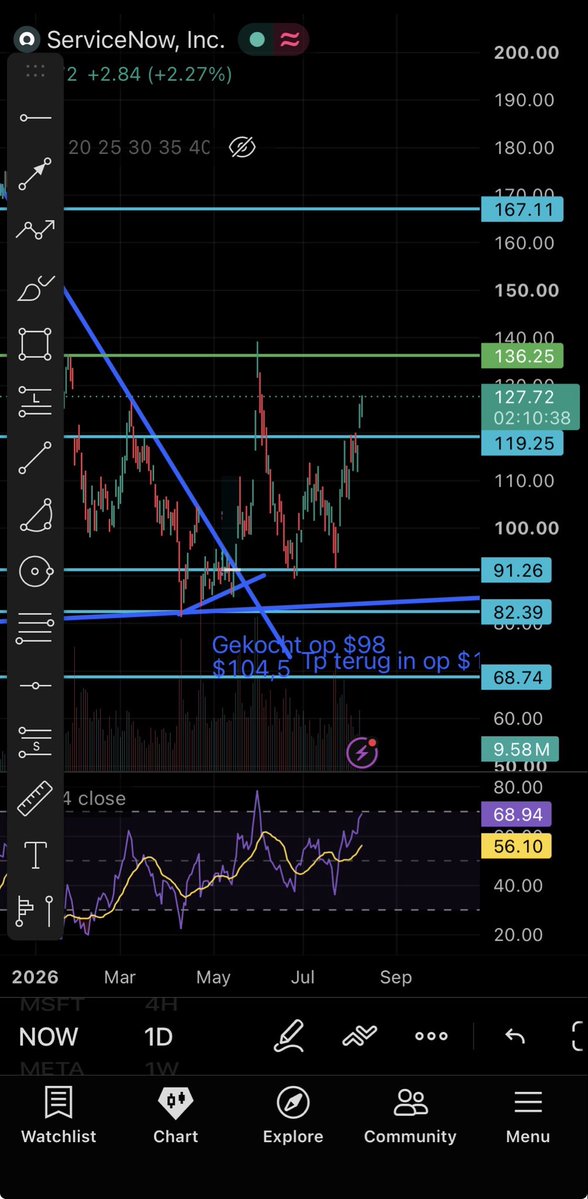
Task: Open the 1D timeframe selector
Action: [x=158, y=1037]
